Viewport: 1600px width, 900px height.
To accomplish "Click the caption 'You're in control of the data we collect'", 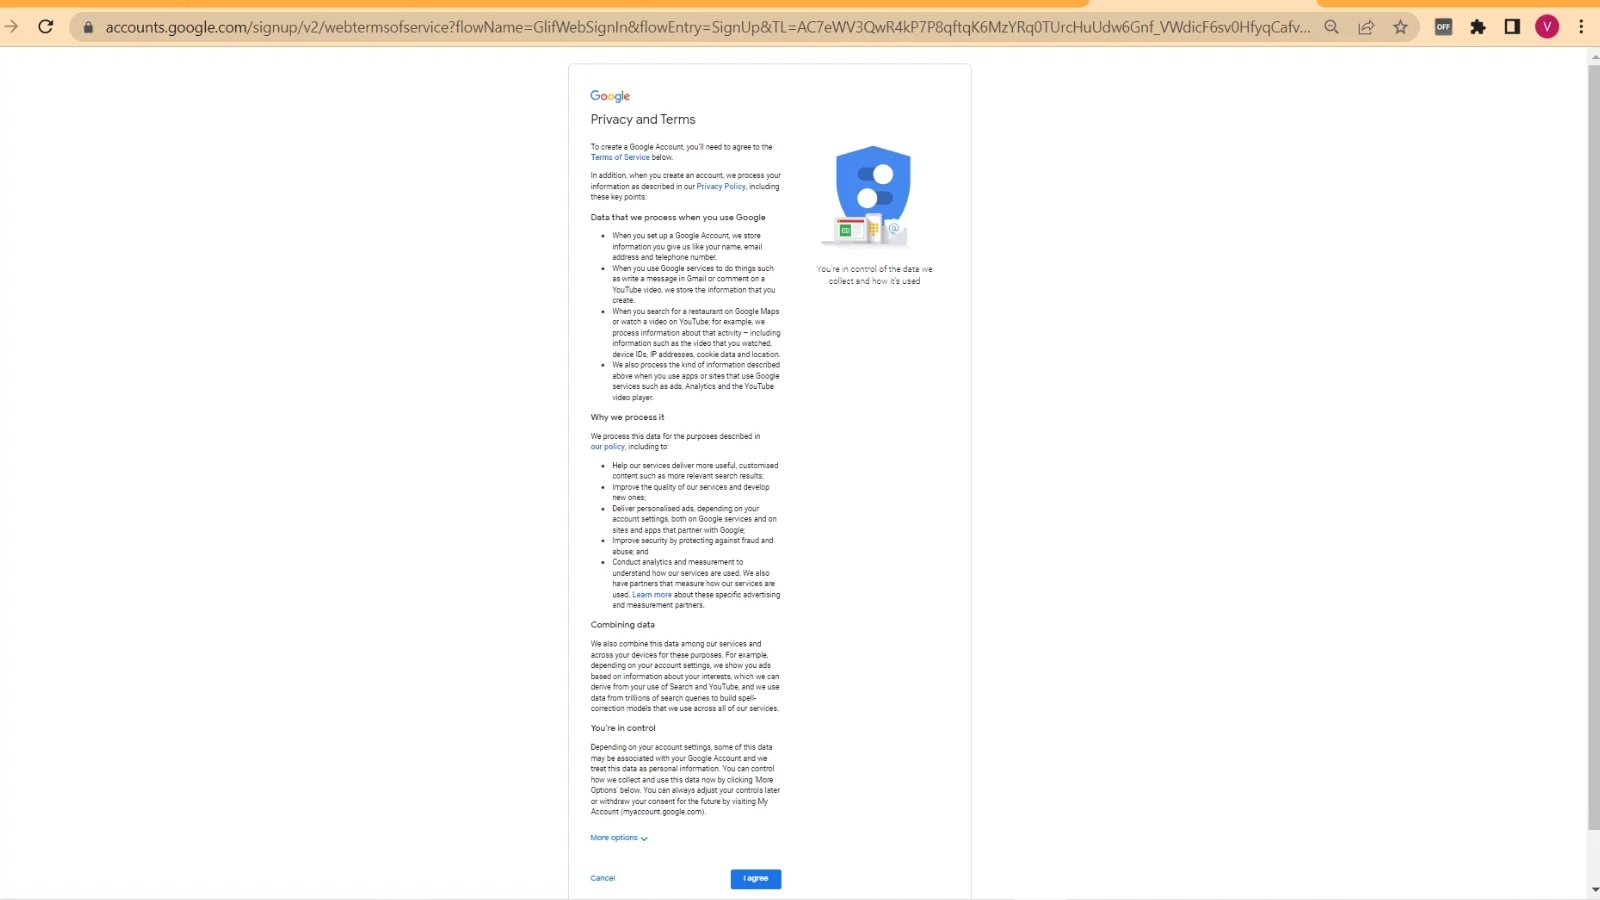I will pos(874,275).
